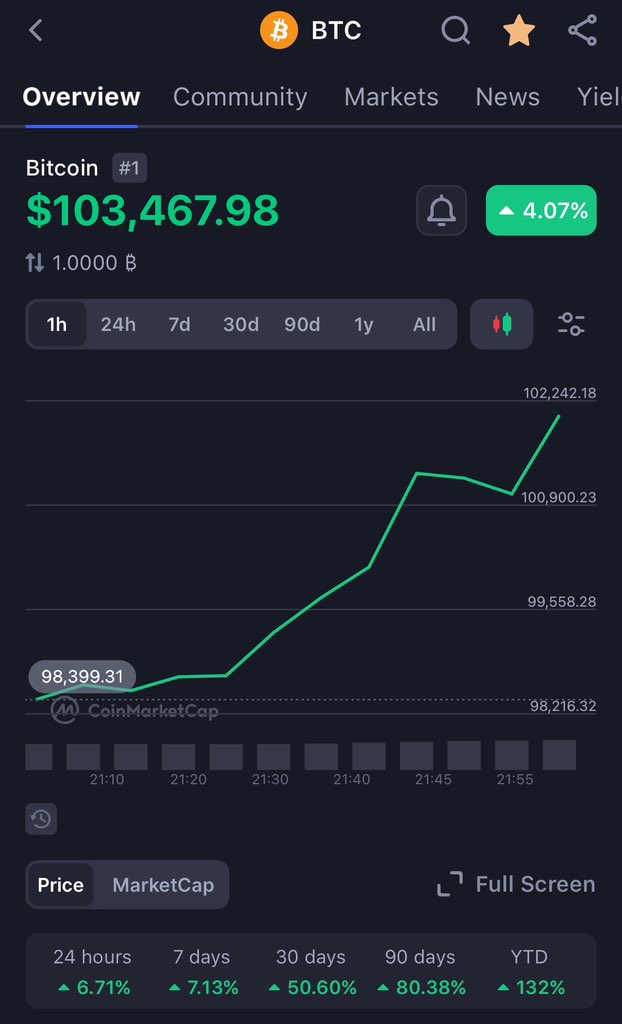Tap the 21:30 time axis label
The width and height of the screenshot is (622, 1024).
(270, 780)
